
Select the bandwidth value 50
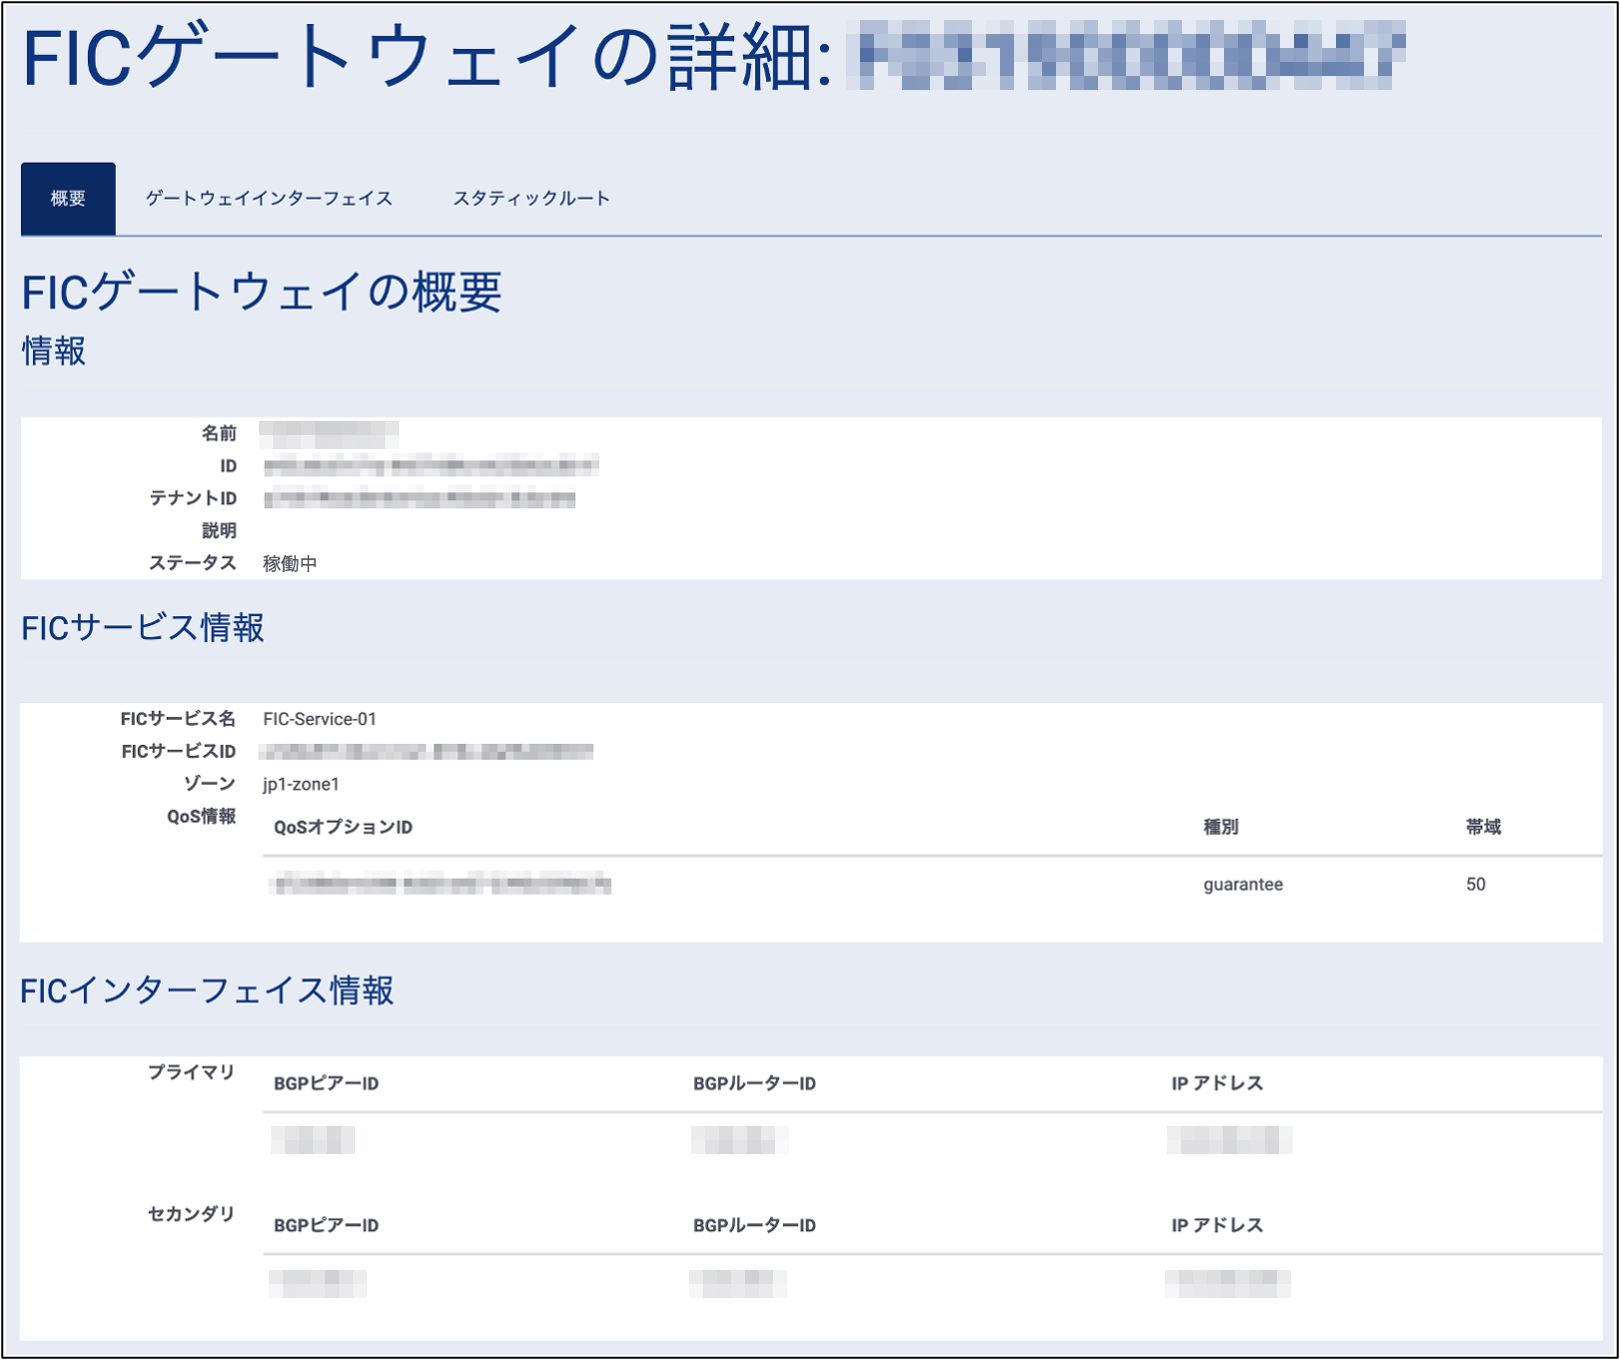click(x=1476, y=884)
